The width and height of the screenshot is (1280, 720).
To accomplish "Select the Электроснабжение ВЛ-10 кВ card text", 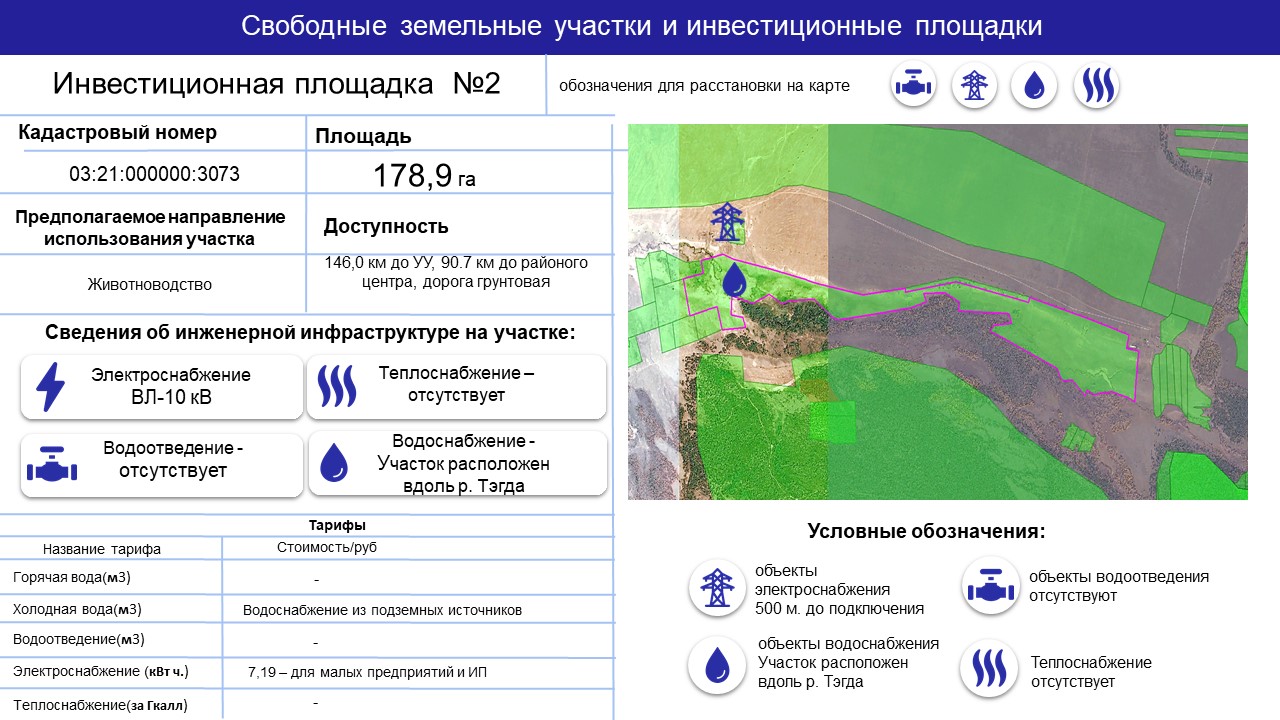I will tap(171, 387).
